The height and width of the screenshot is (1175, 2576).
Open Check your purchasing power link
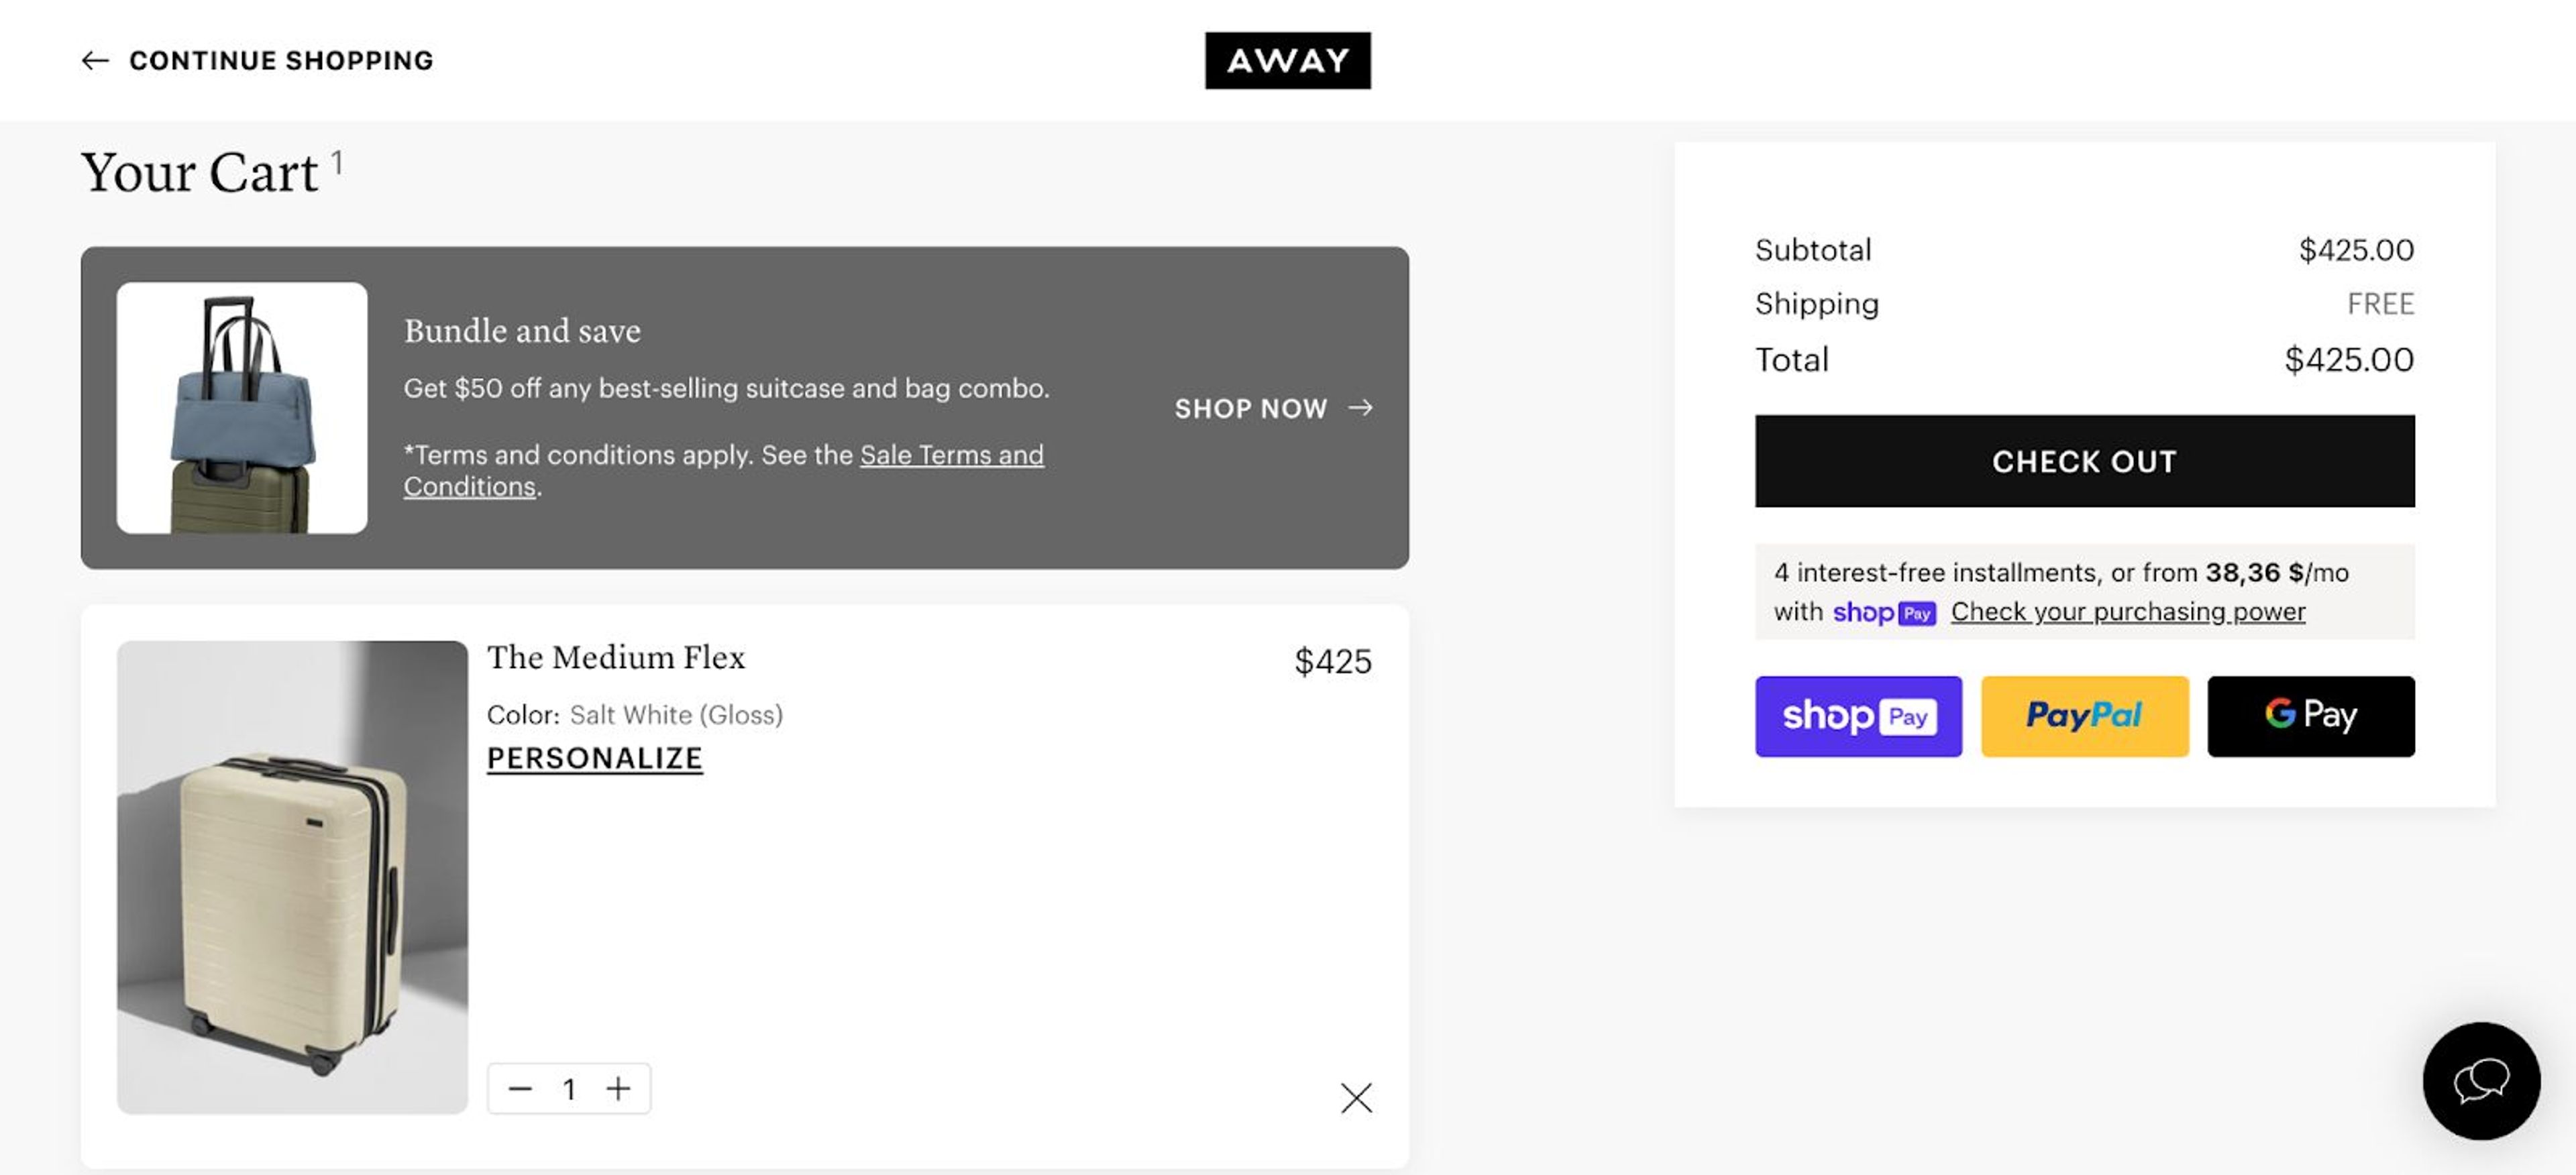[x=2127, y=612]
